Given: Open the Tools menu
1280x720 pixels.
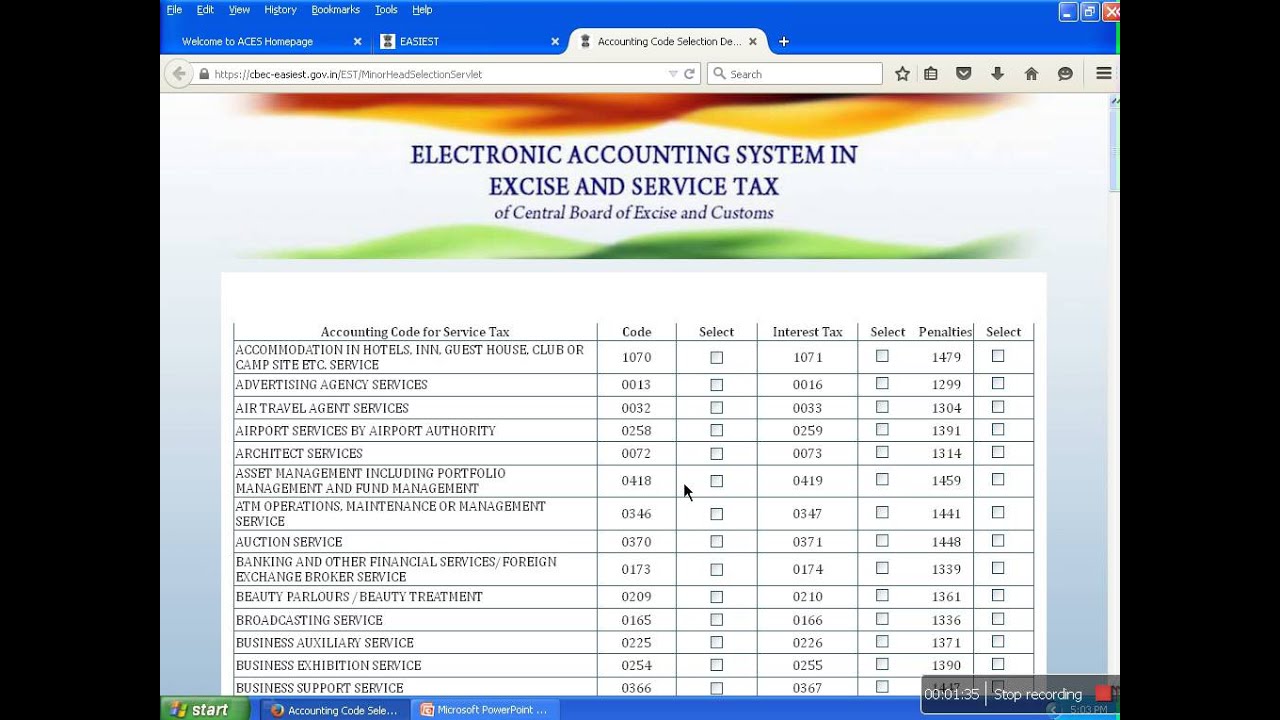Looking at the screenshot, I should click(386, 9).
